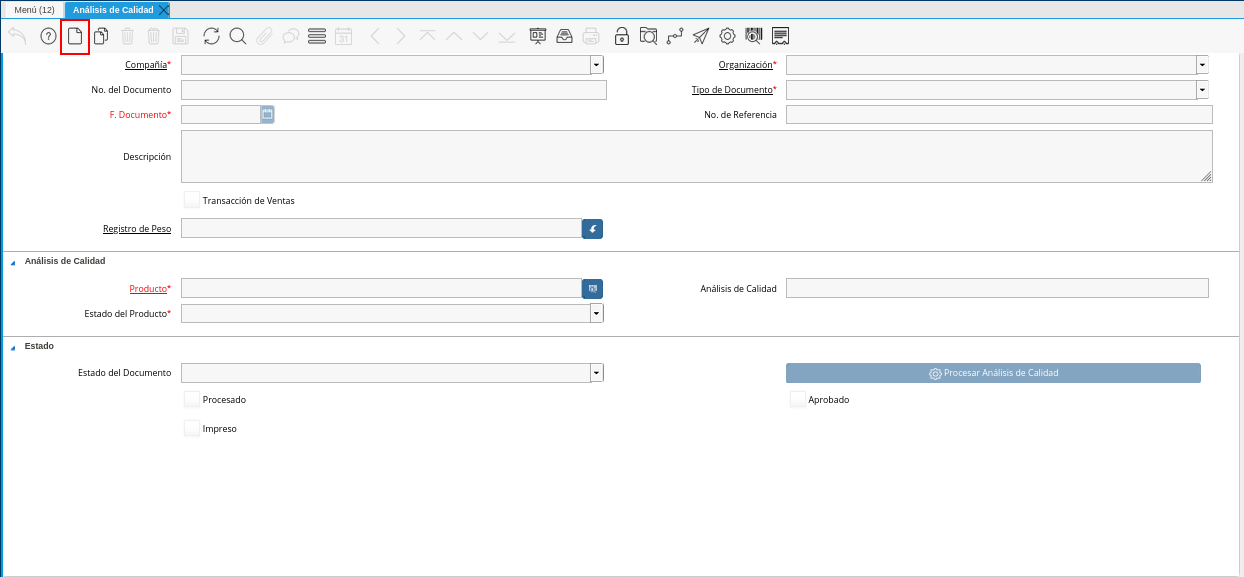
Task: Check the Procesado checkbox
Action: (192, 399)
